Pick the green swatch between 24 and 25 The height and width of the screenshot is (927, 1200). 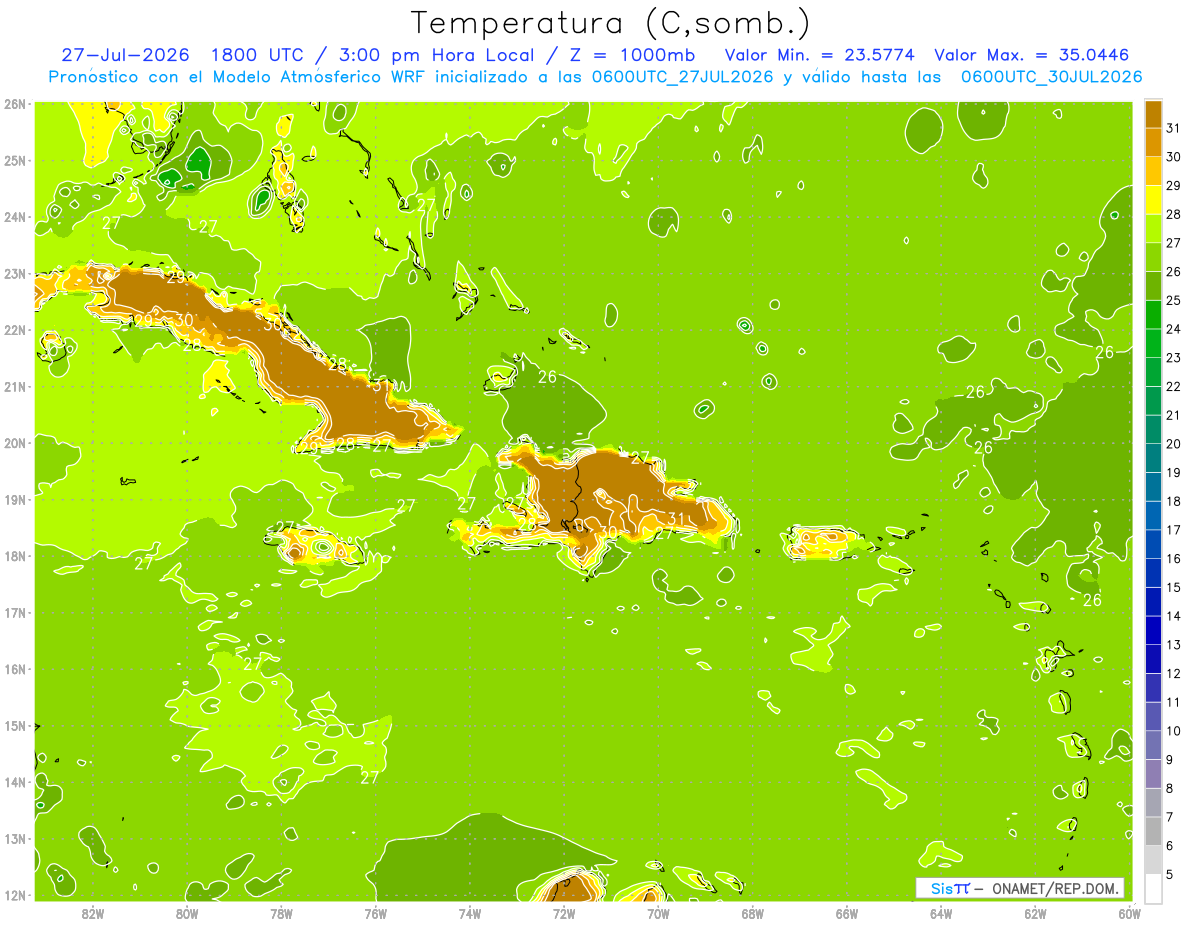click(1153, 315)
